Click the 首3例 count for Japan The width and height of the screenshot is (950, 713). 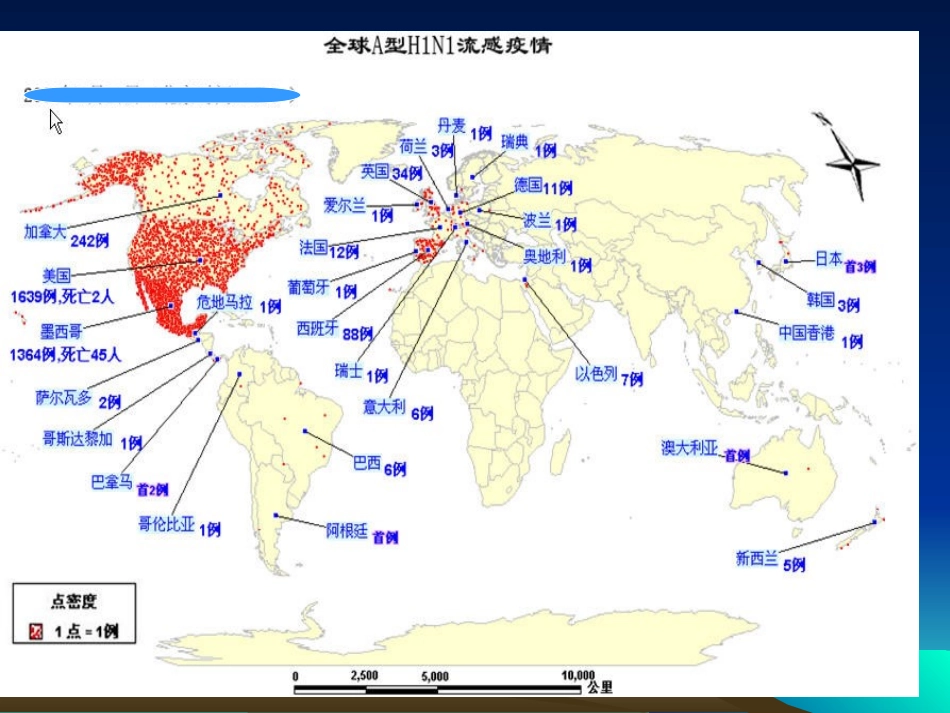click(860, 267)
